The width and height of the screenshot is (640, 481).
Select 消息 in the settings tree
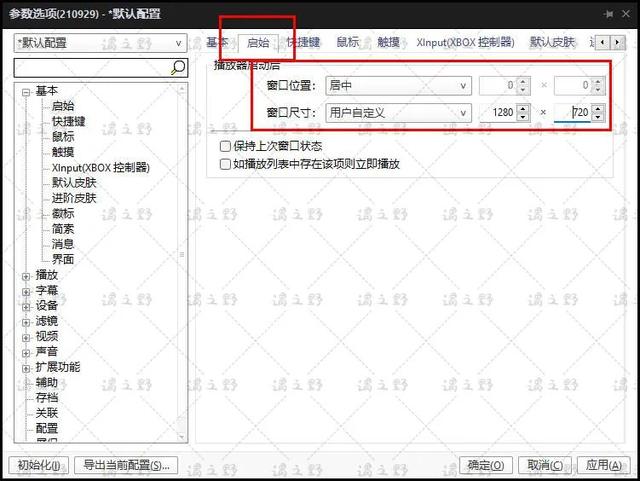63,244
